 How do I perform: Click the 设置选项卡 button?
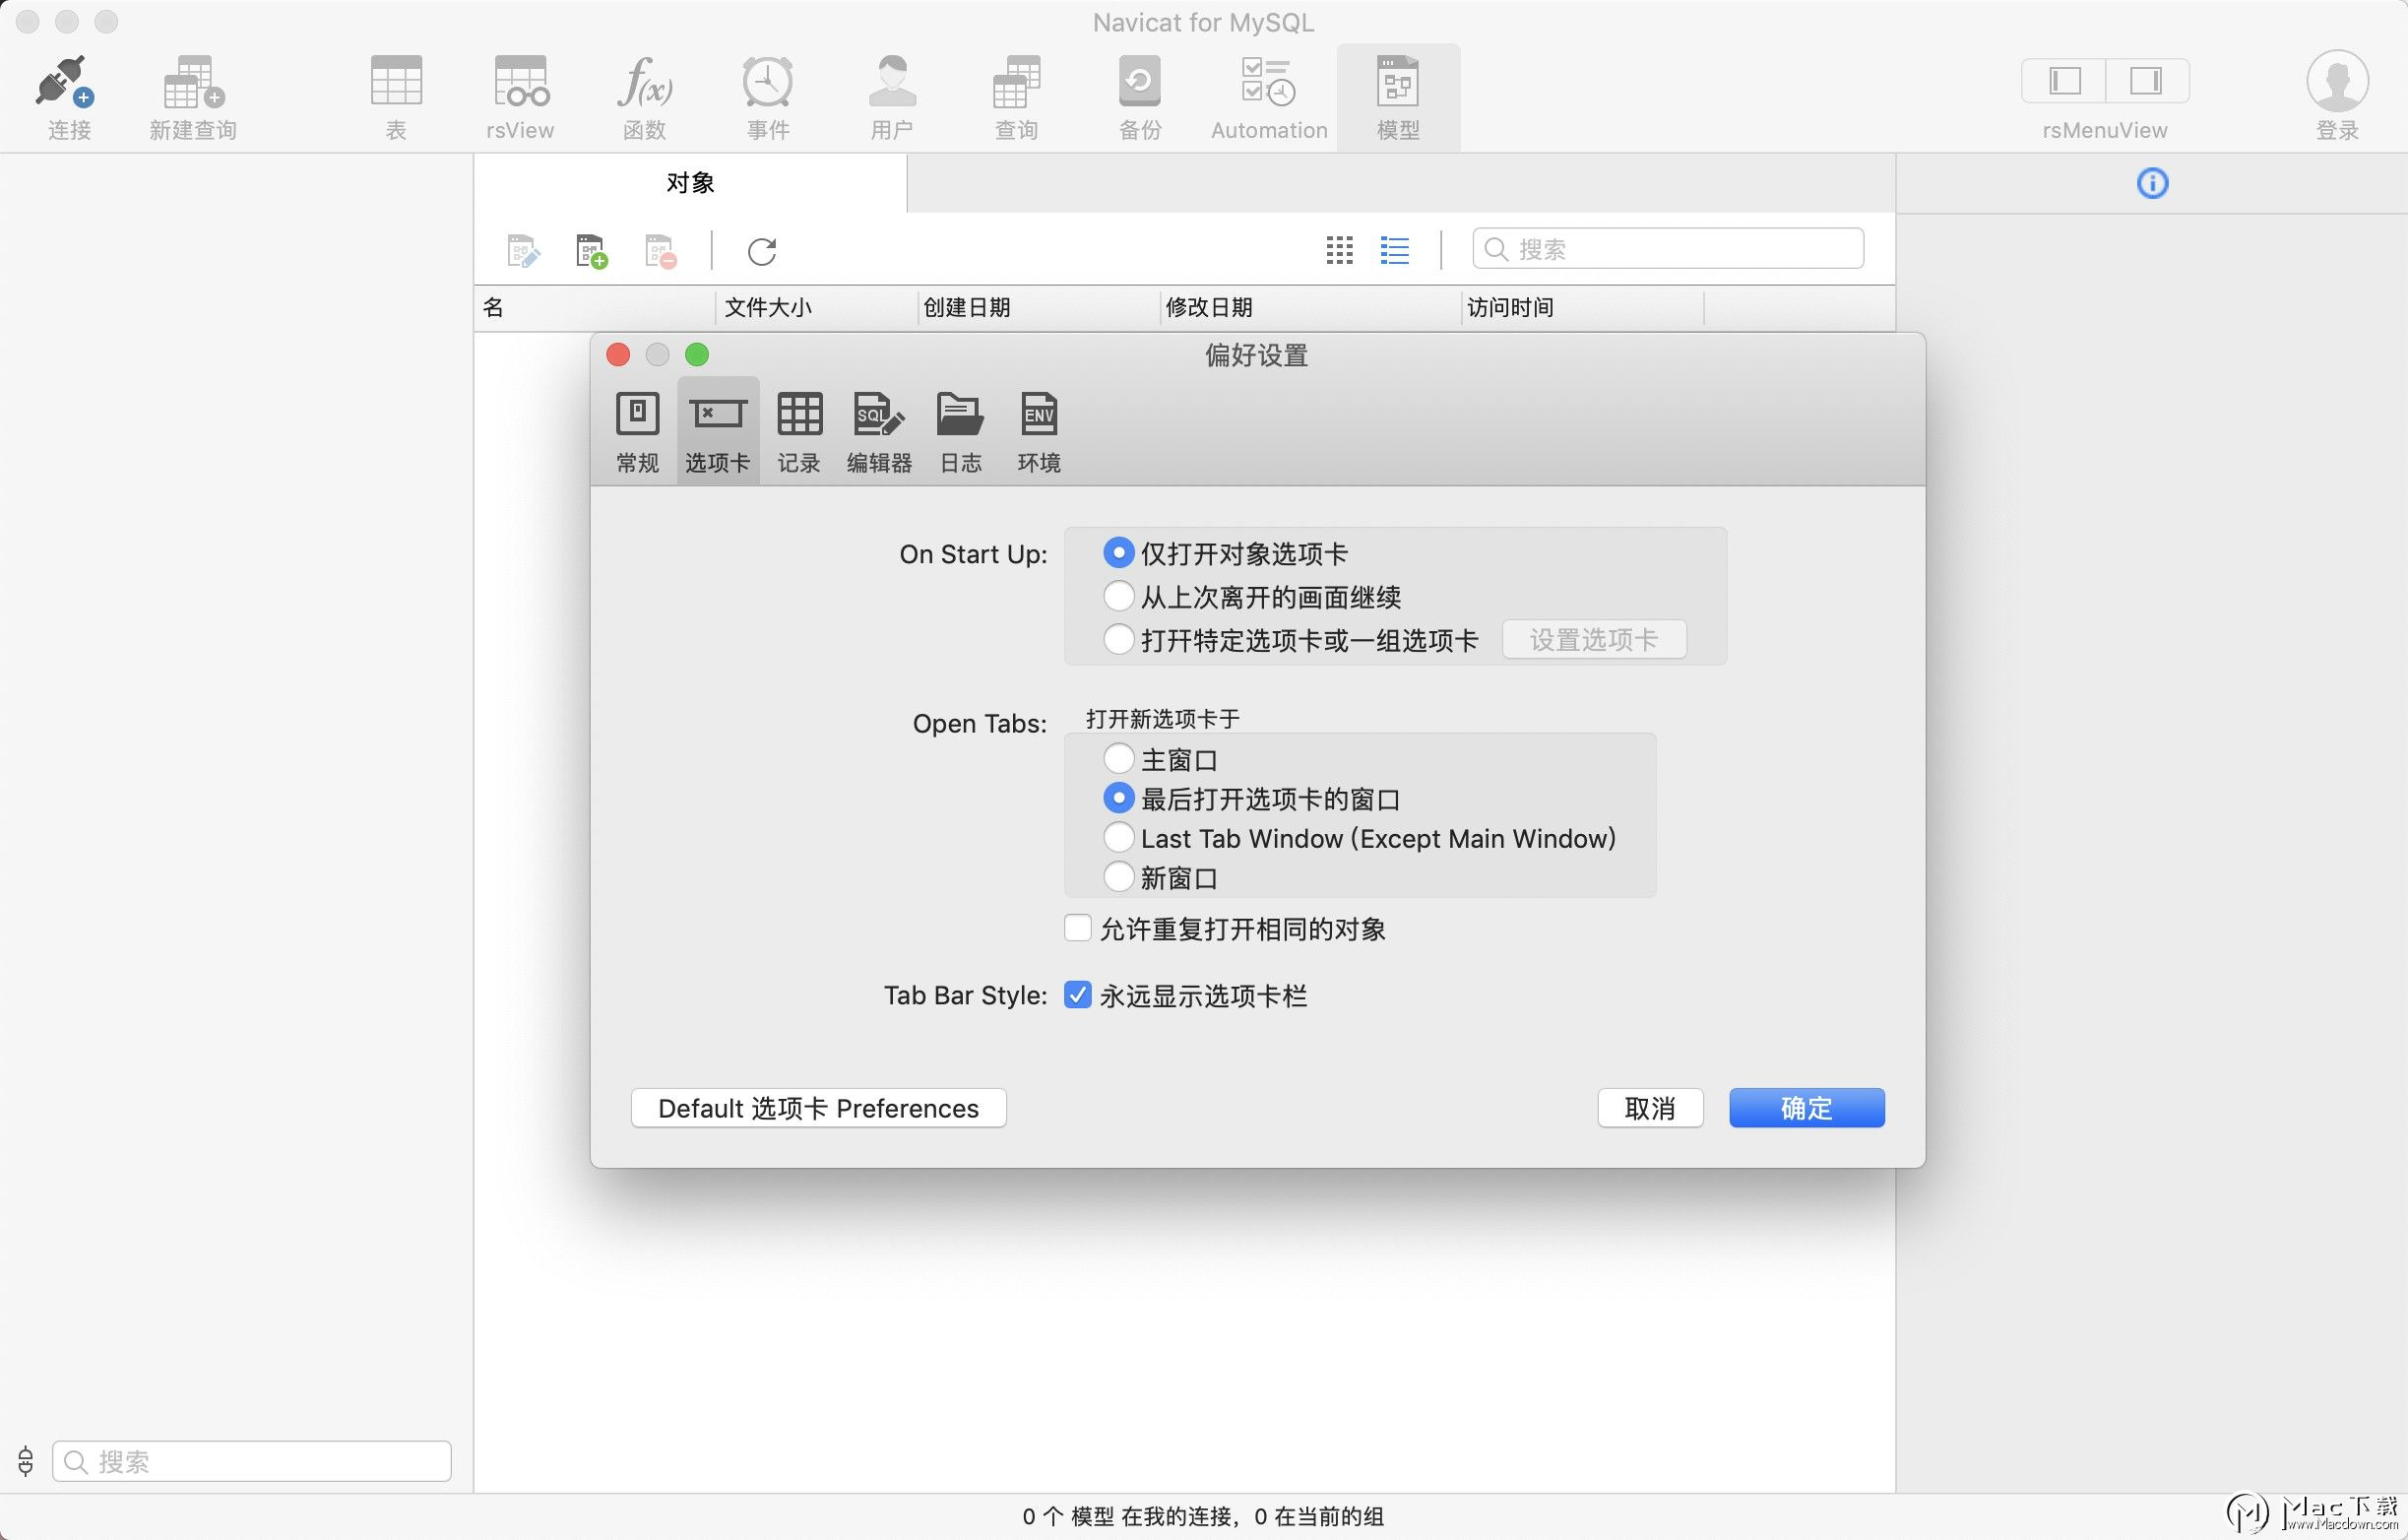point(1594,639)
